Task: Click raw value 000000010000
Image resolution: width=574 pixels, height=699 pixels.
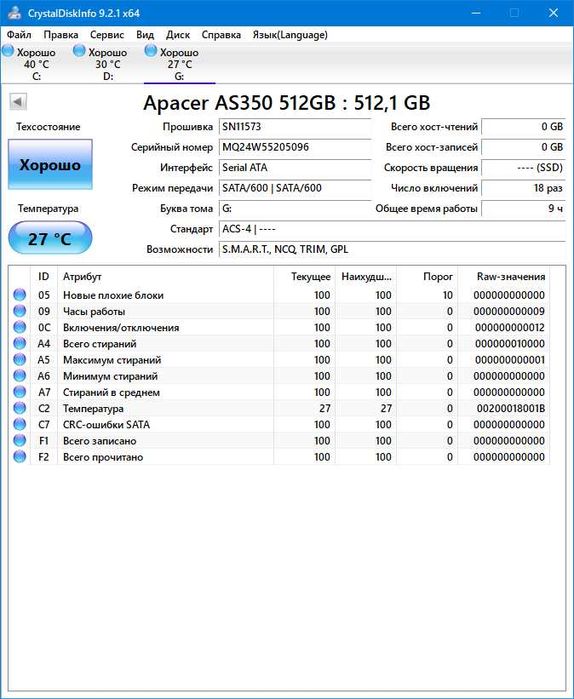Action: [510, 344]
